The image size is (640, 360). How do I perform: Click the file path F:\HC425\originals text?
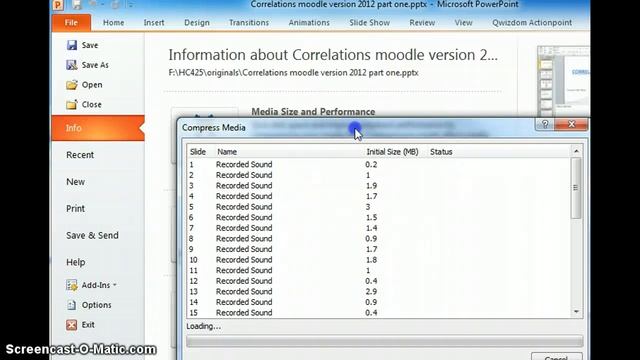pyautogui.click(x=293, y=73)
